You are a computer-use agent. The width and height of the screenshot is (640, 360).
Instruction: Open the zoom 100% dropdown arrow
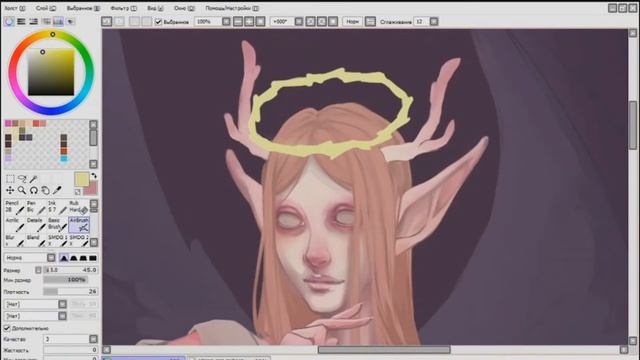point(226,22)
